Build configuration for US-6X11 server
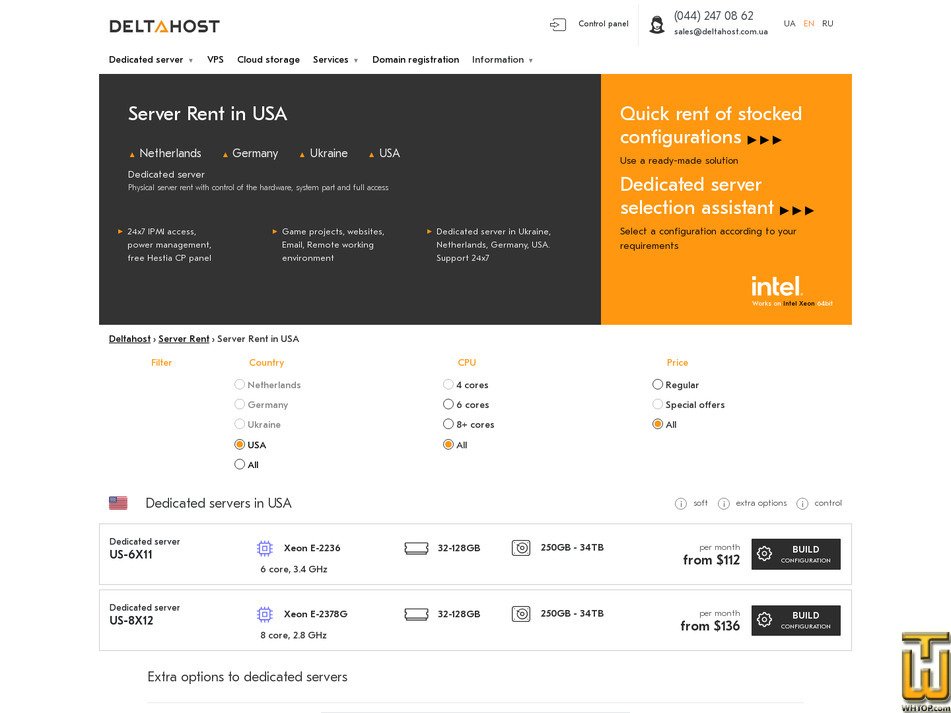This screenshot has width=951, height=713. click(x=796, y=554)
